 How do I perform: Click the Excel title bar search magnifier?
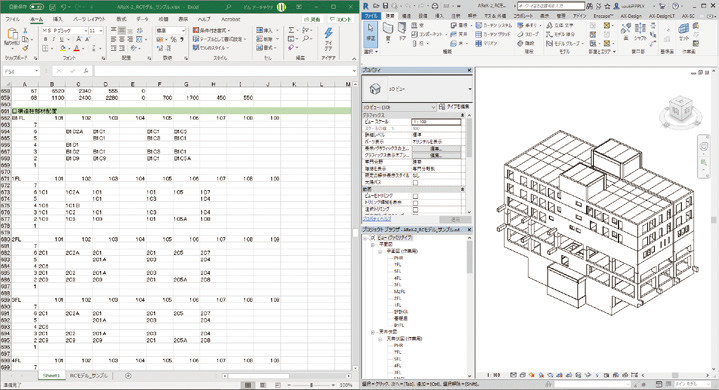tap(228, 7)
